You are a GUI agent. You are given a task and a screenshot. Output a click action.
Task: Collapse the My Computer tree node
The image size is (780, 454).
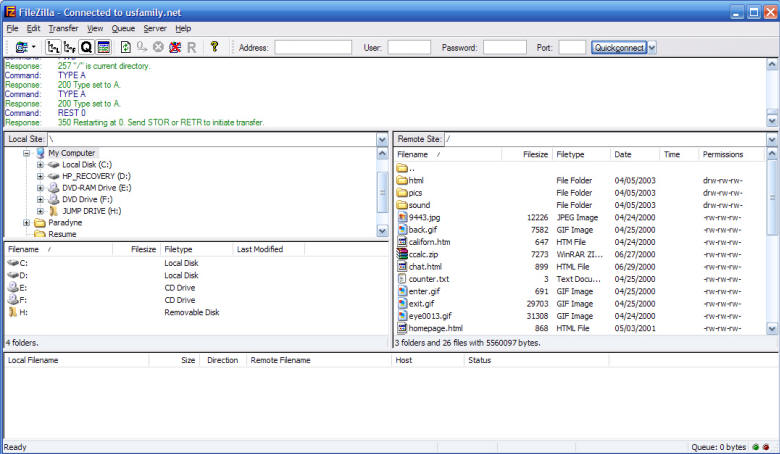pos(26,153)
